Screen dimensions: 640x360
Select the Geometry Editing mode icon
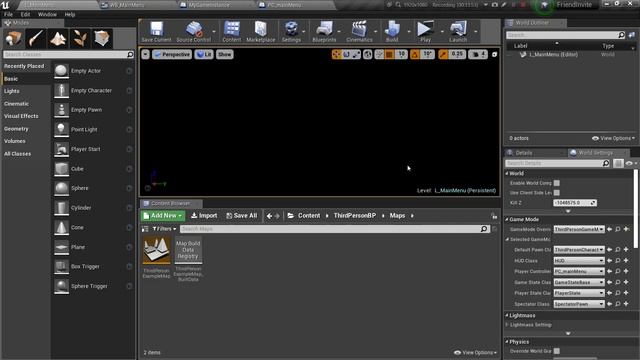[x=102, y=38]
